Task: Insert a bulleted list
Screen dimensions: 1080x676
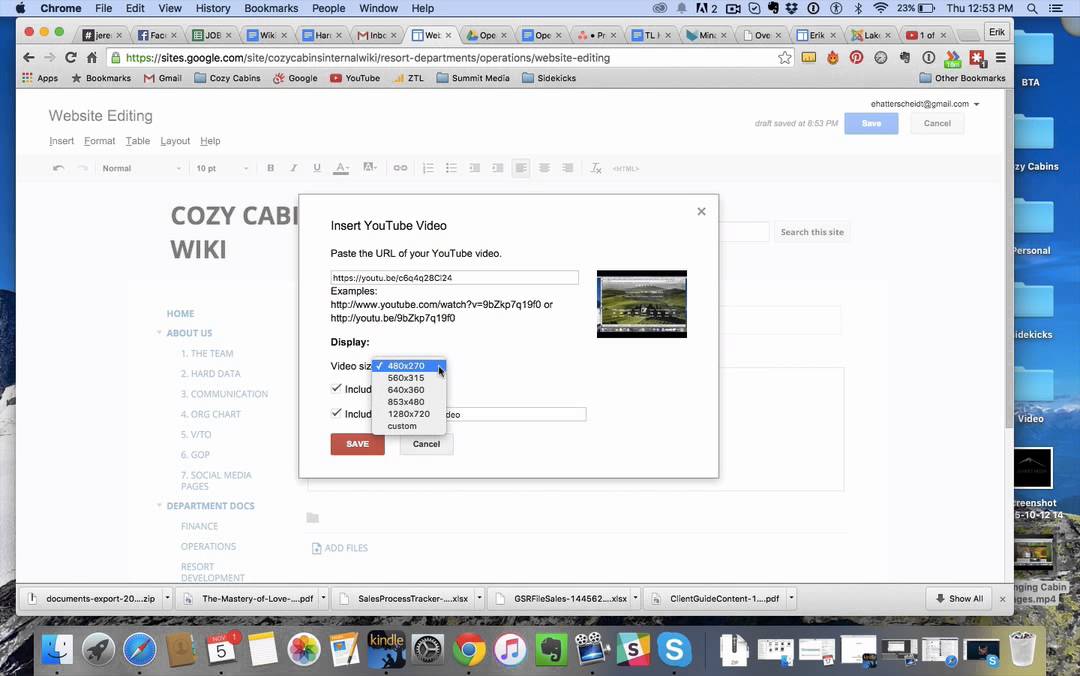Action: pyautogui.click(x=451, y=168)
